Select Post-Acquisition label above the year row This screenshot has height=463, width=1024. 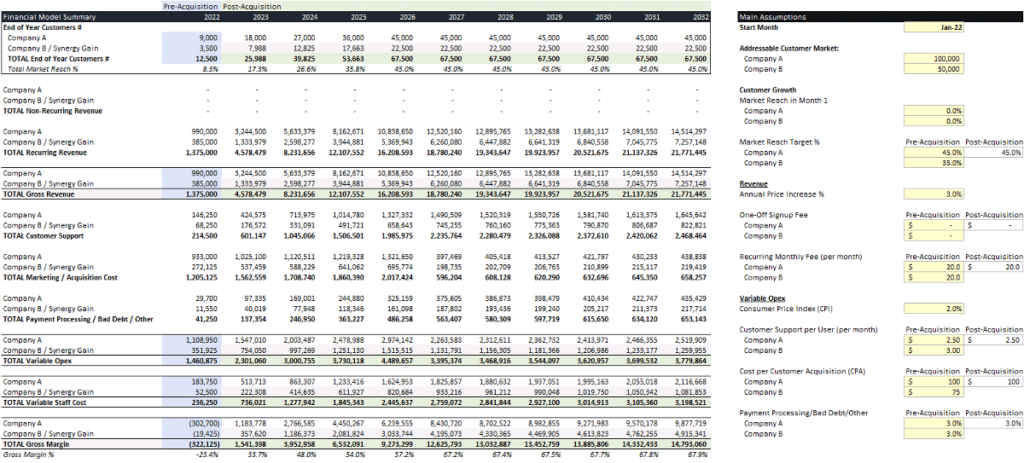251,6
